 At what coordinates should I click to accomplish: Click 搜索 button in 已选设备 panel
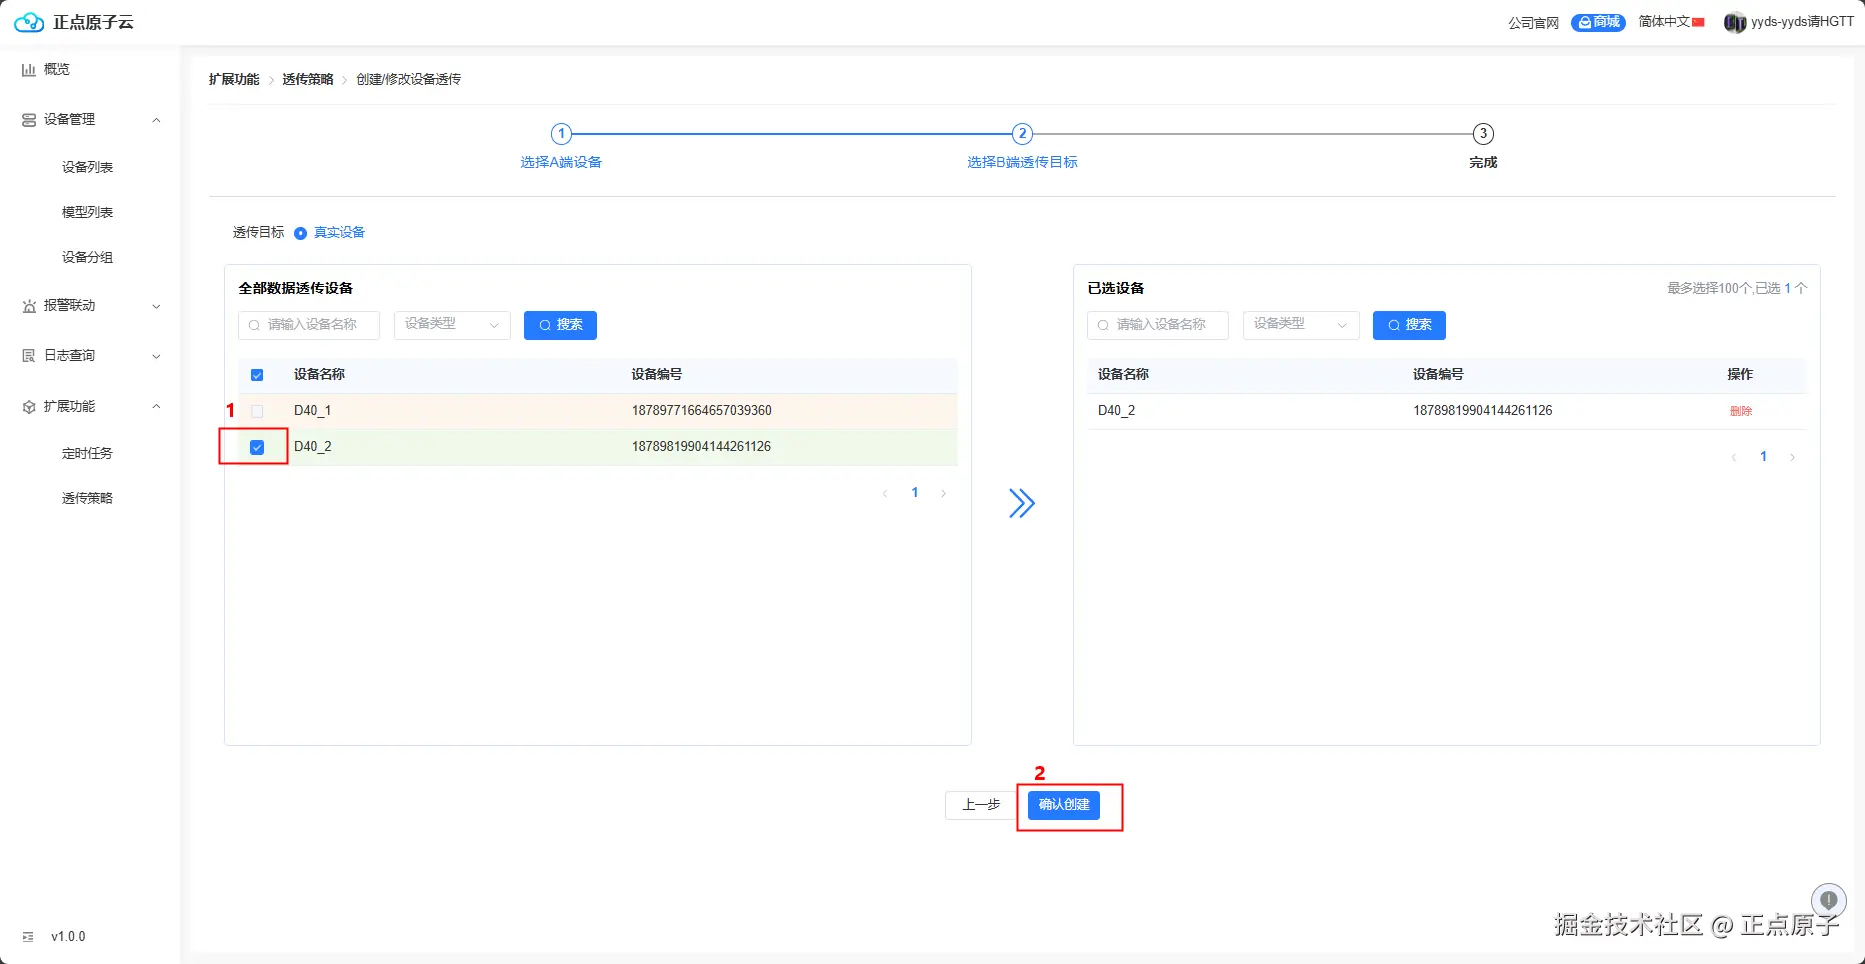(x=1409, y=325)
